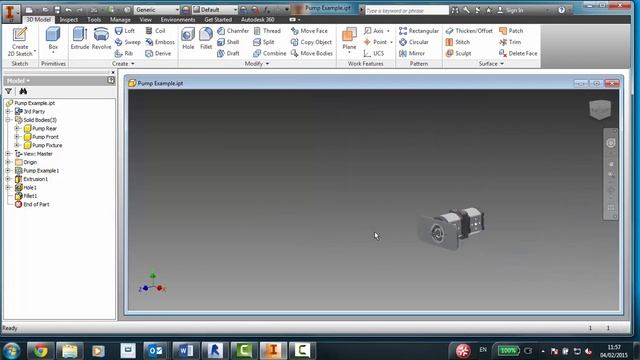Select the Circular pattern tool
This screenshot has width=640, height=360.
pyautogui.click(x=414, y=42)
